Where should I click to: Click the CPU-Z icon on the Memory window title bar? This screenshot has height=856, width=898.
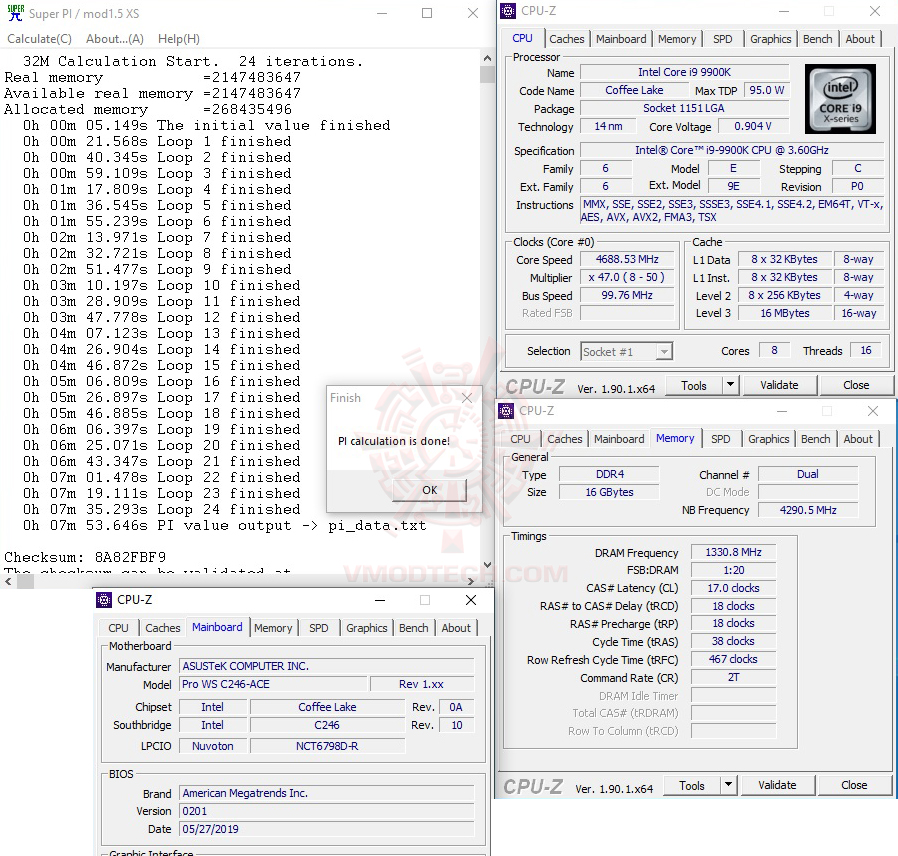click(505, 411)
